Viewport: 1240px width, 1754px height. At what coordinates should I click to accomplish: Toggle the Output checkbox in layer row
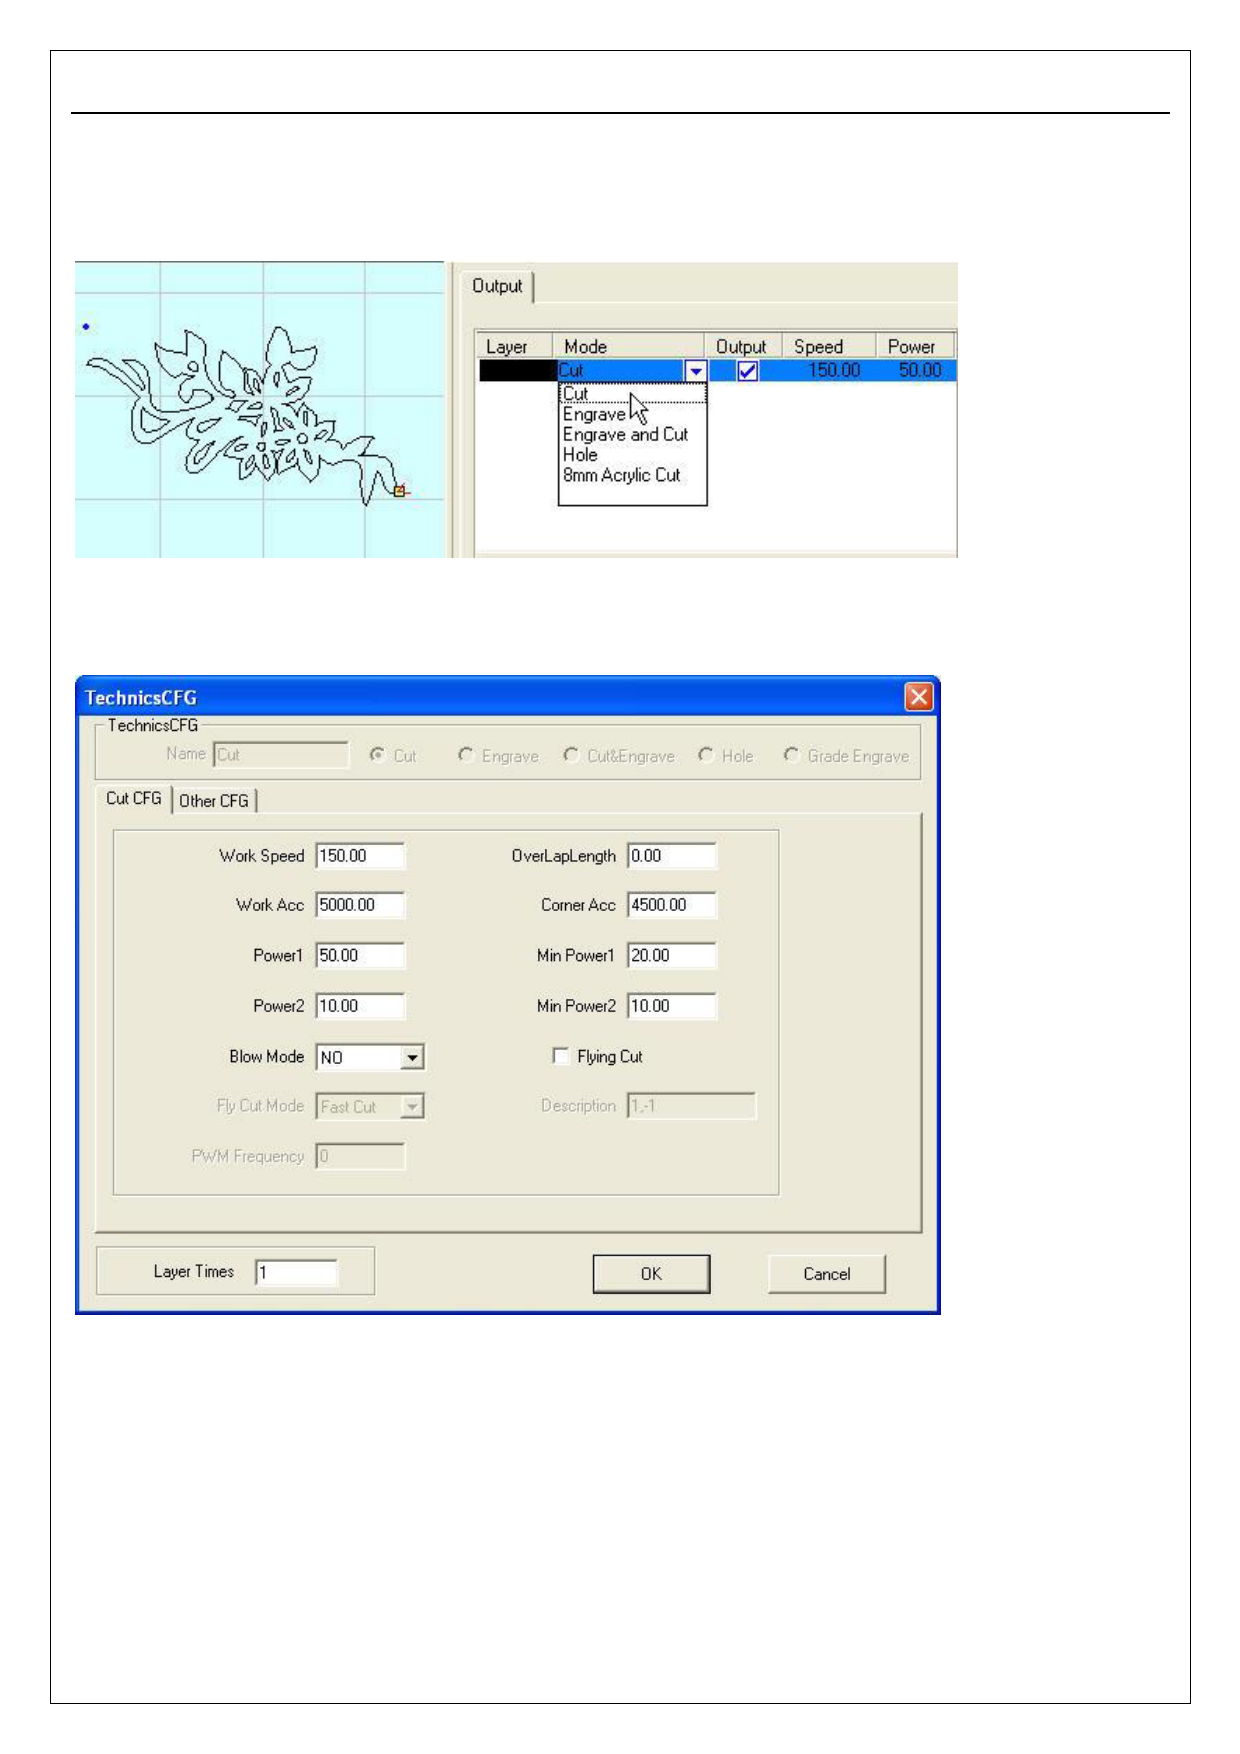coord(747,371)
